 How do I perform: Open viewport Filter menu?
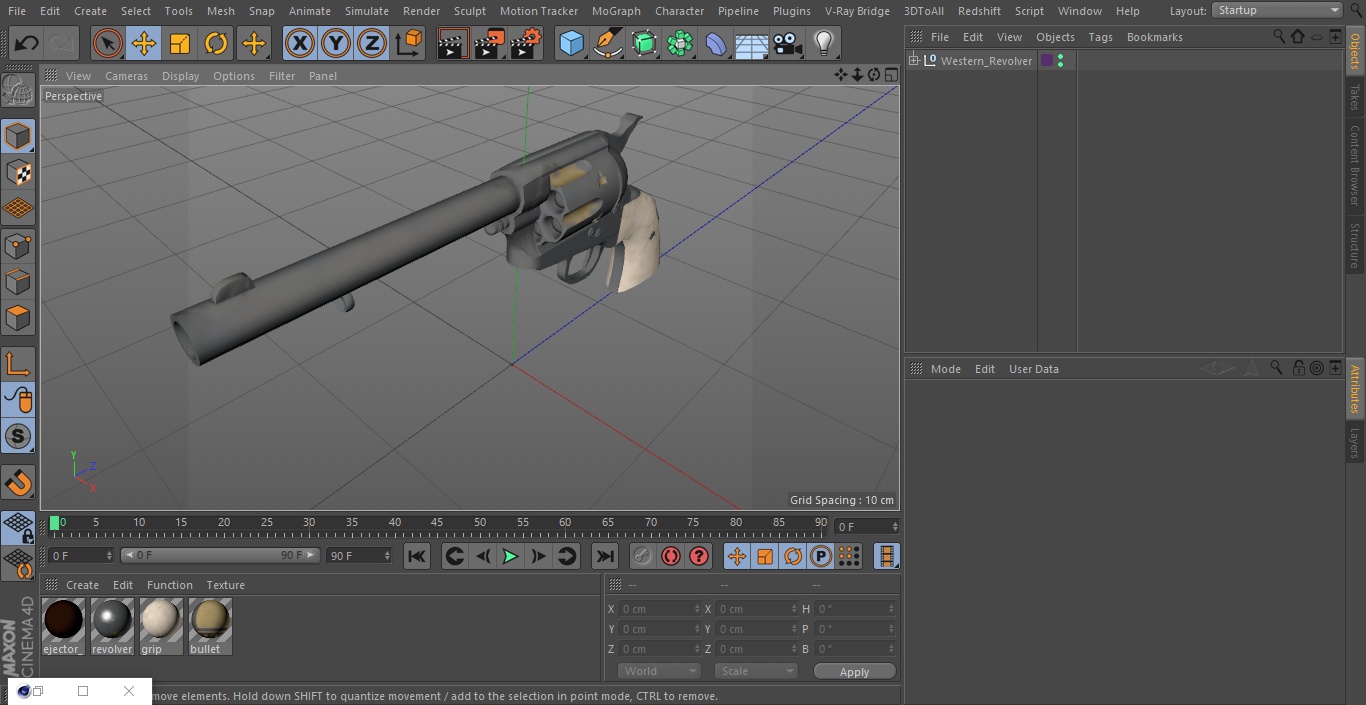(282, 76)
